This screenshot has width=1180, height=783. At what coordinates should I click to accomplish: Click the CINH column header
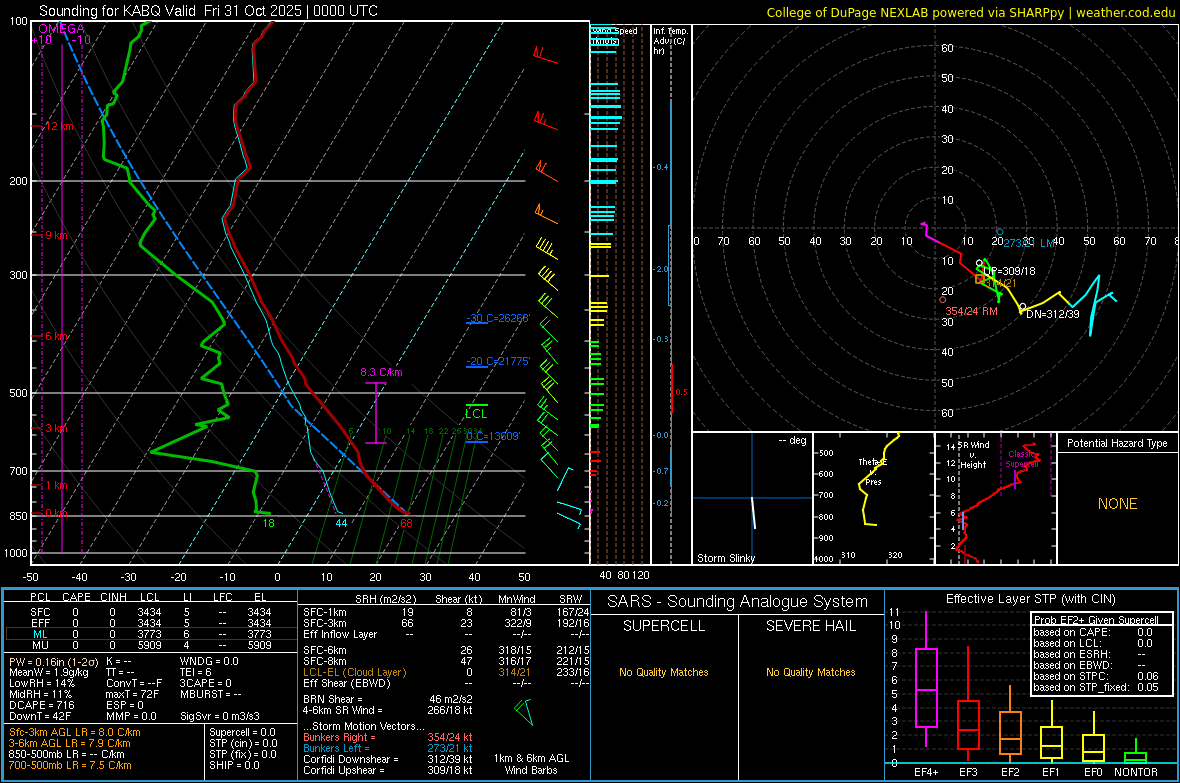[x=114, y=597]
